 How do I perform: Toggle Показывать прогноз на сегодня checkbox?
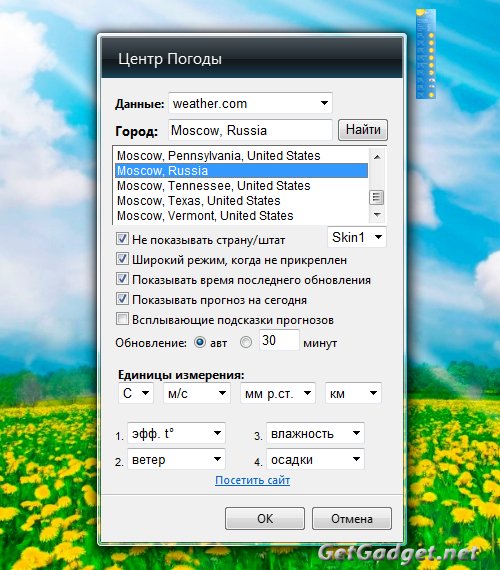point(122,299)
